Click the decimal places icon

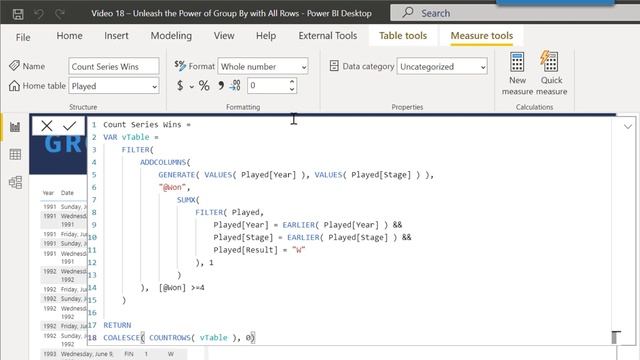tap(235, 85)
